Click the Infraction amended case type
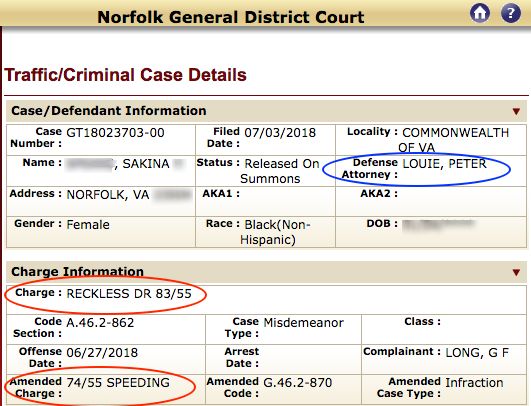Viewport: 531px width, 406px height. [x=474, y=383]
